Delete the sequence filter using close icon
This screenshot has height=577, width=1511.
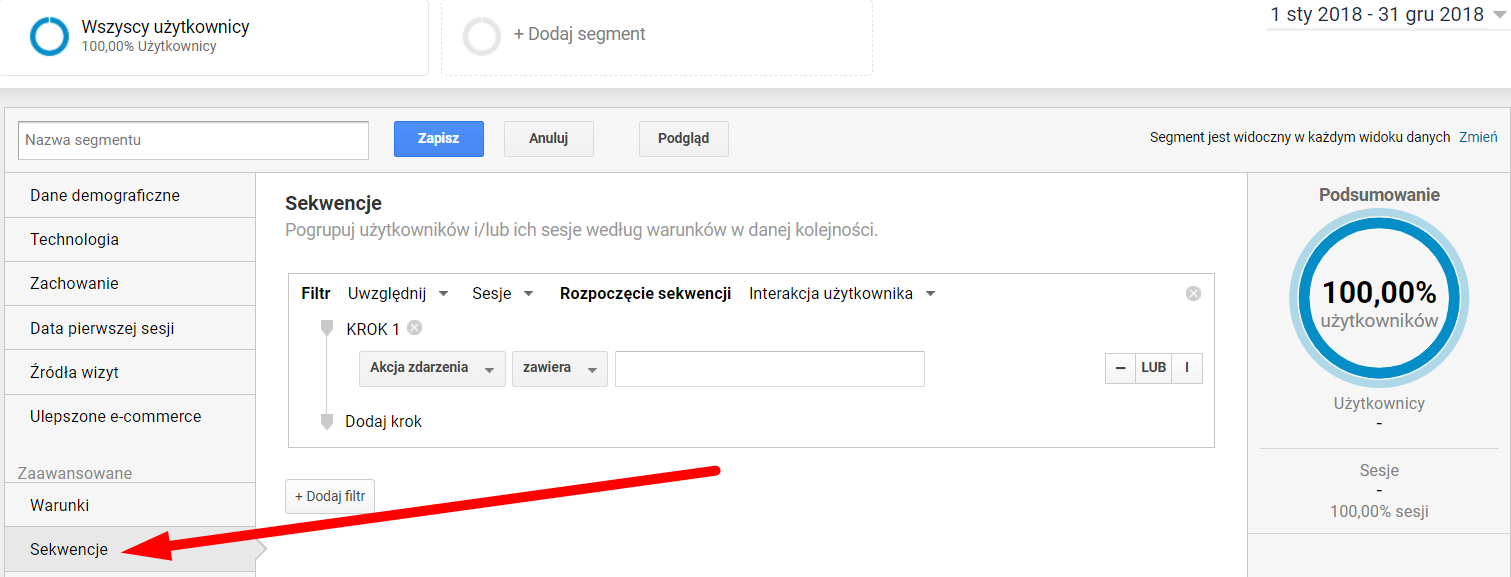tap(1192, 294)
